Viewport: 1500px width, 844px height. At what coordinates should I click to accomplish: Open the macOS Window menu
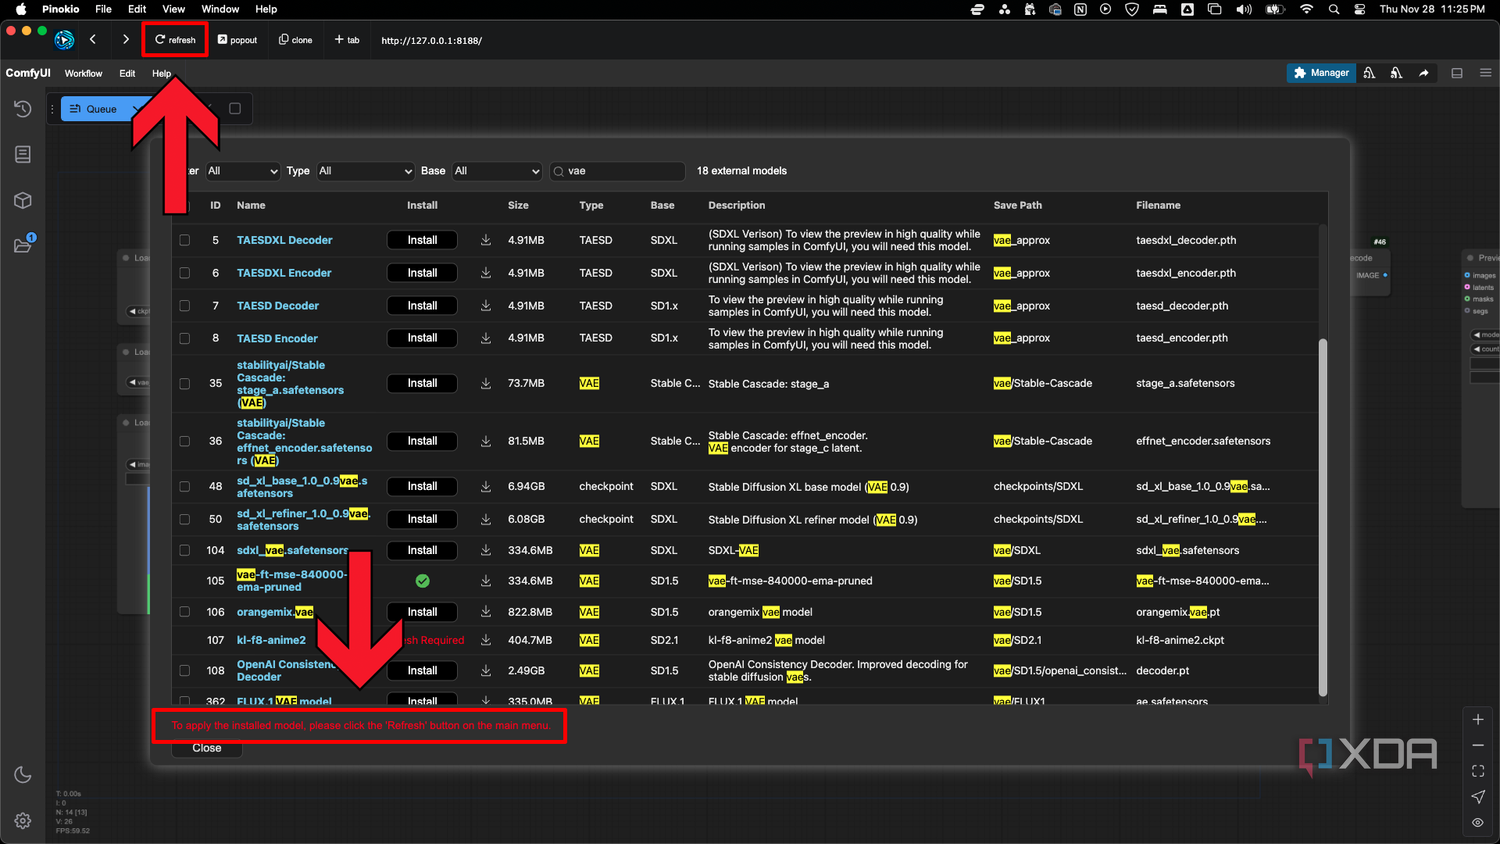(x=220, y=9)
